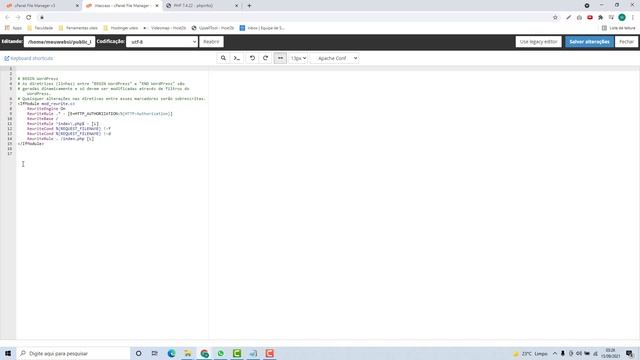The height and width of the screenshot is (360, 640).
Task: Click the pencil extension icon
Action: [x=569, y=17]
